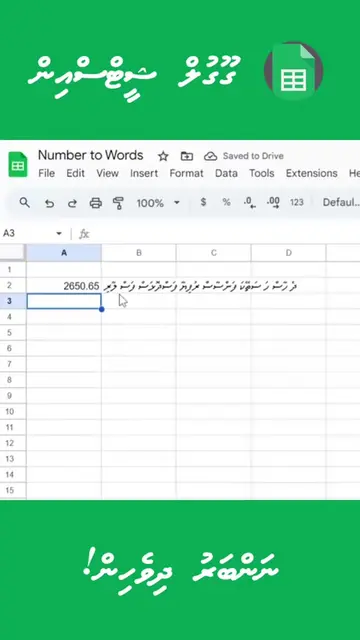Select the column B header
Viewport: 360px width, 640px height.
[x=139, y=253]
